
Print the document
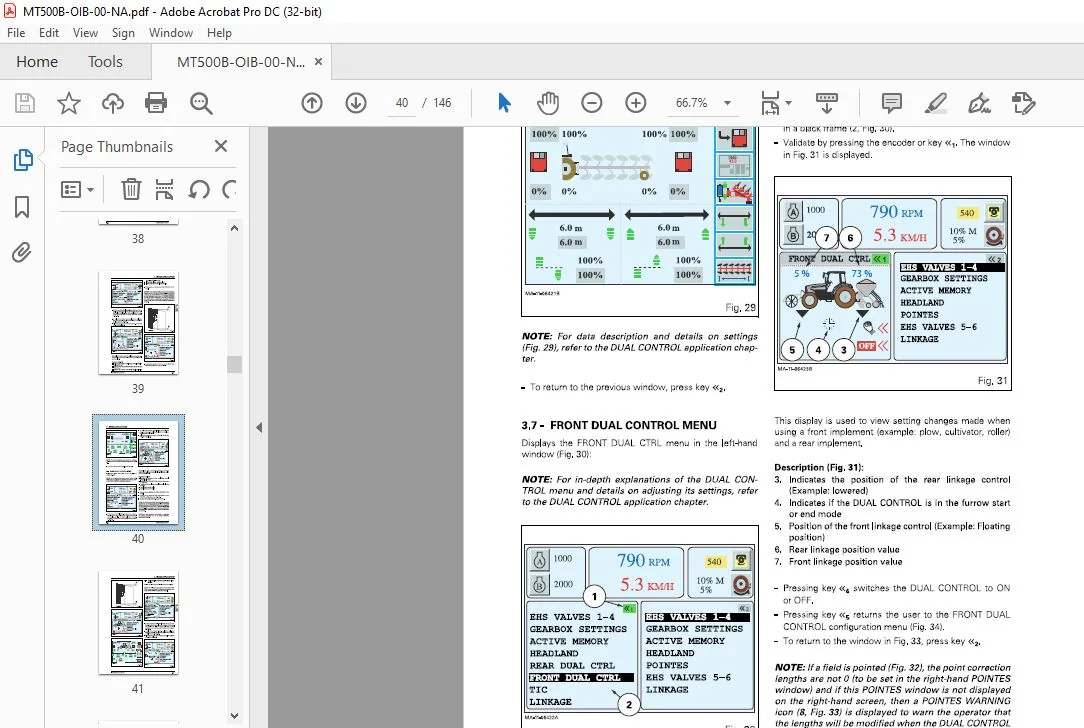point(156,103)
